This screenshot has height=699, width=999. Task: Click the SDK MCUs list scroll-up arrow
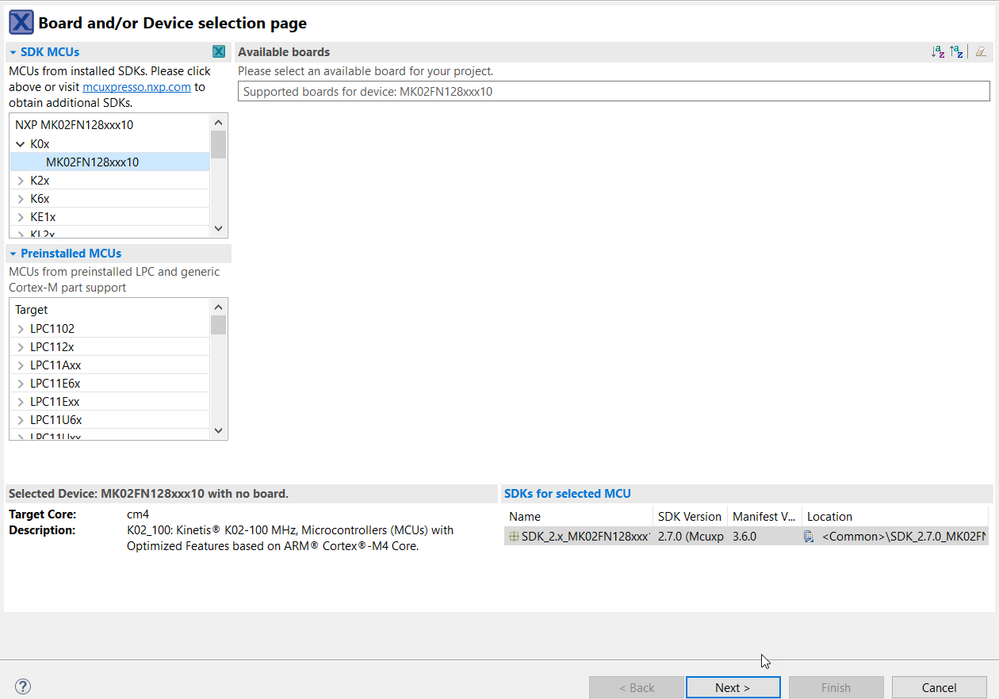tap(219, 122)
